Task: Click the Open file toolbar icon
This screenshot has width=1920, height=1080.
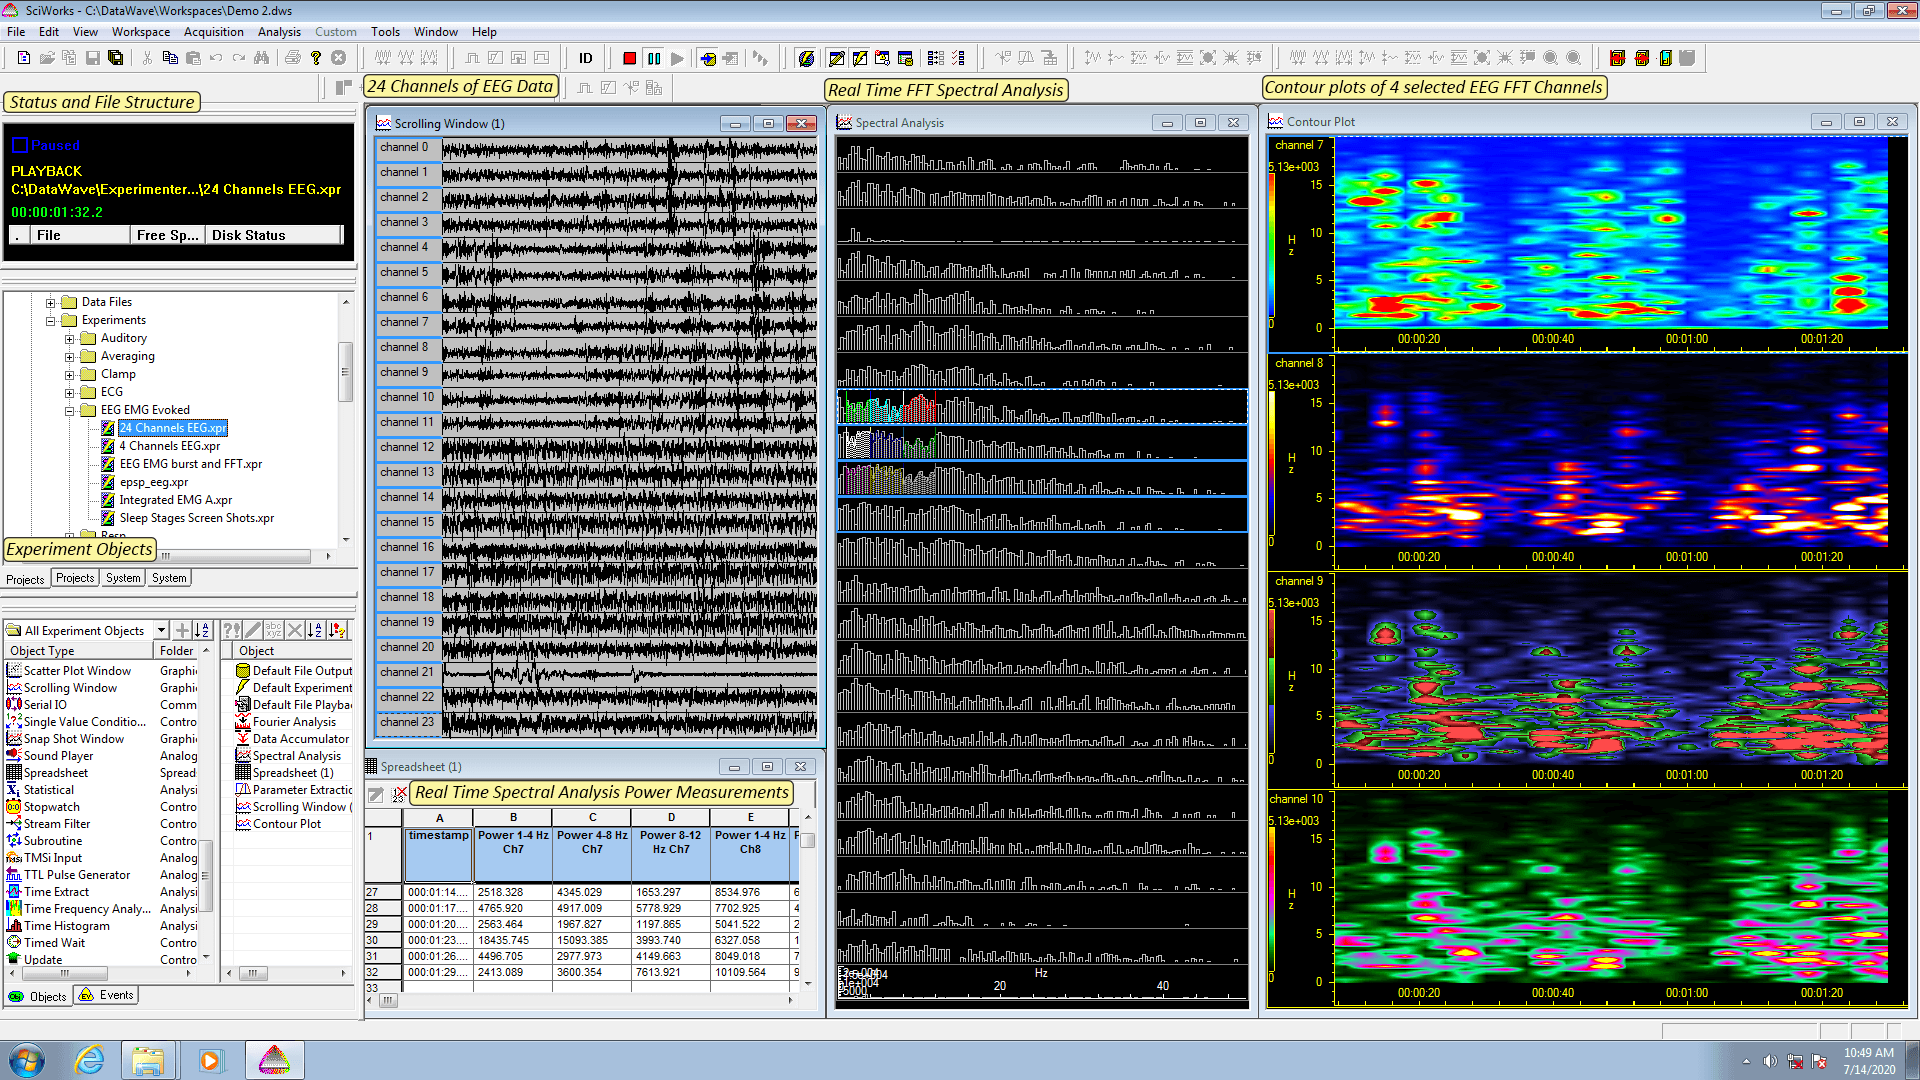Action: pos(46,58)
